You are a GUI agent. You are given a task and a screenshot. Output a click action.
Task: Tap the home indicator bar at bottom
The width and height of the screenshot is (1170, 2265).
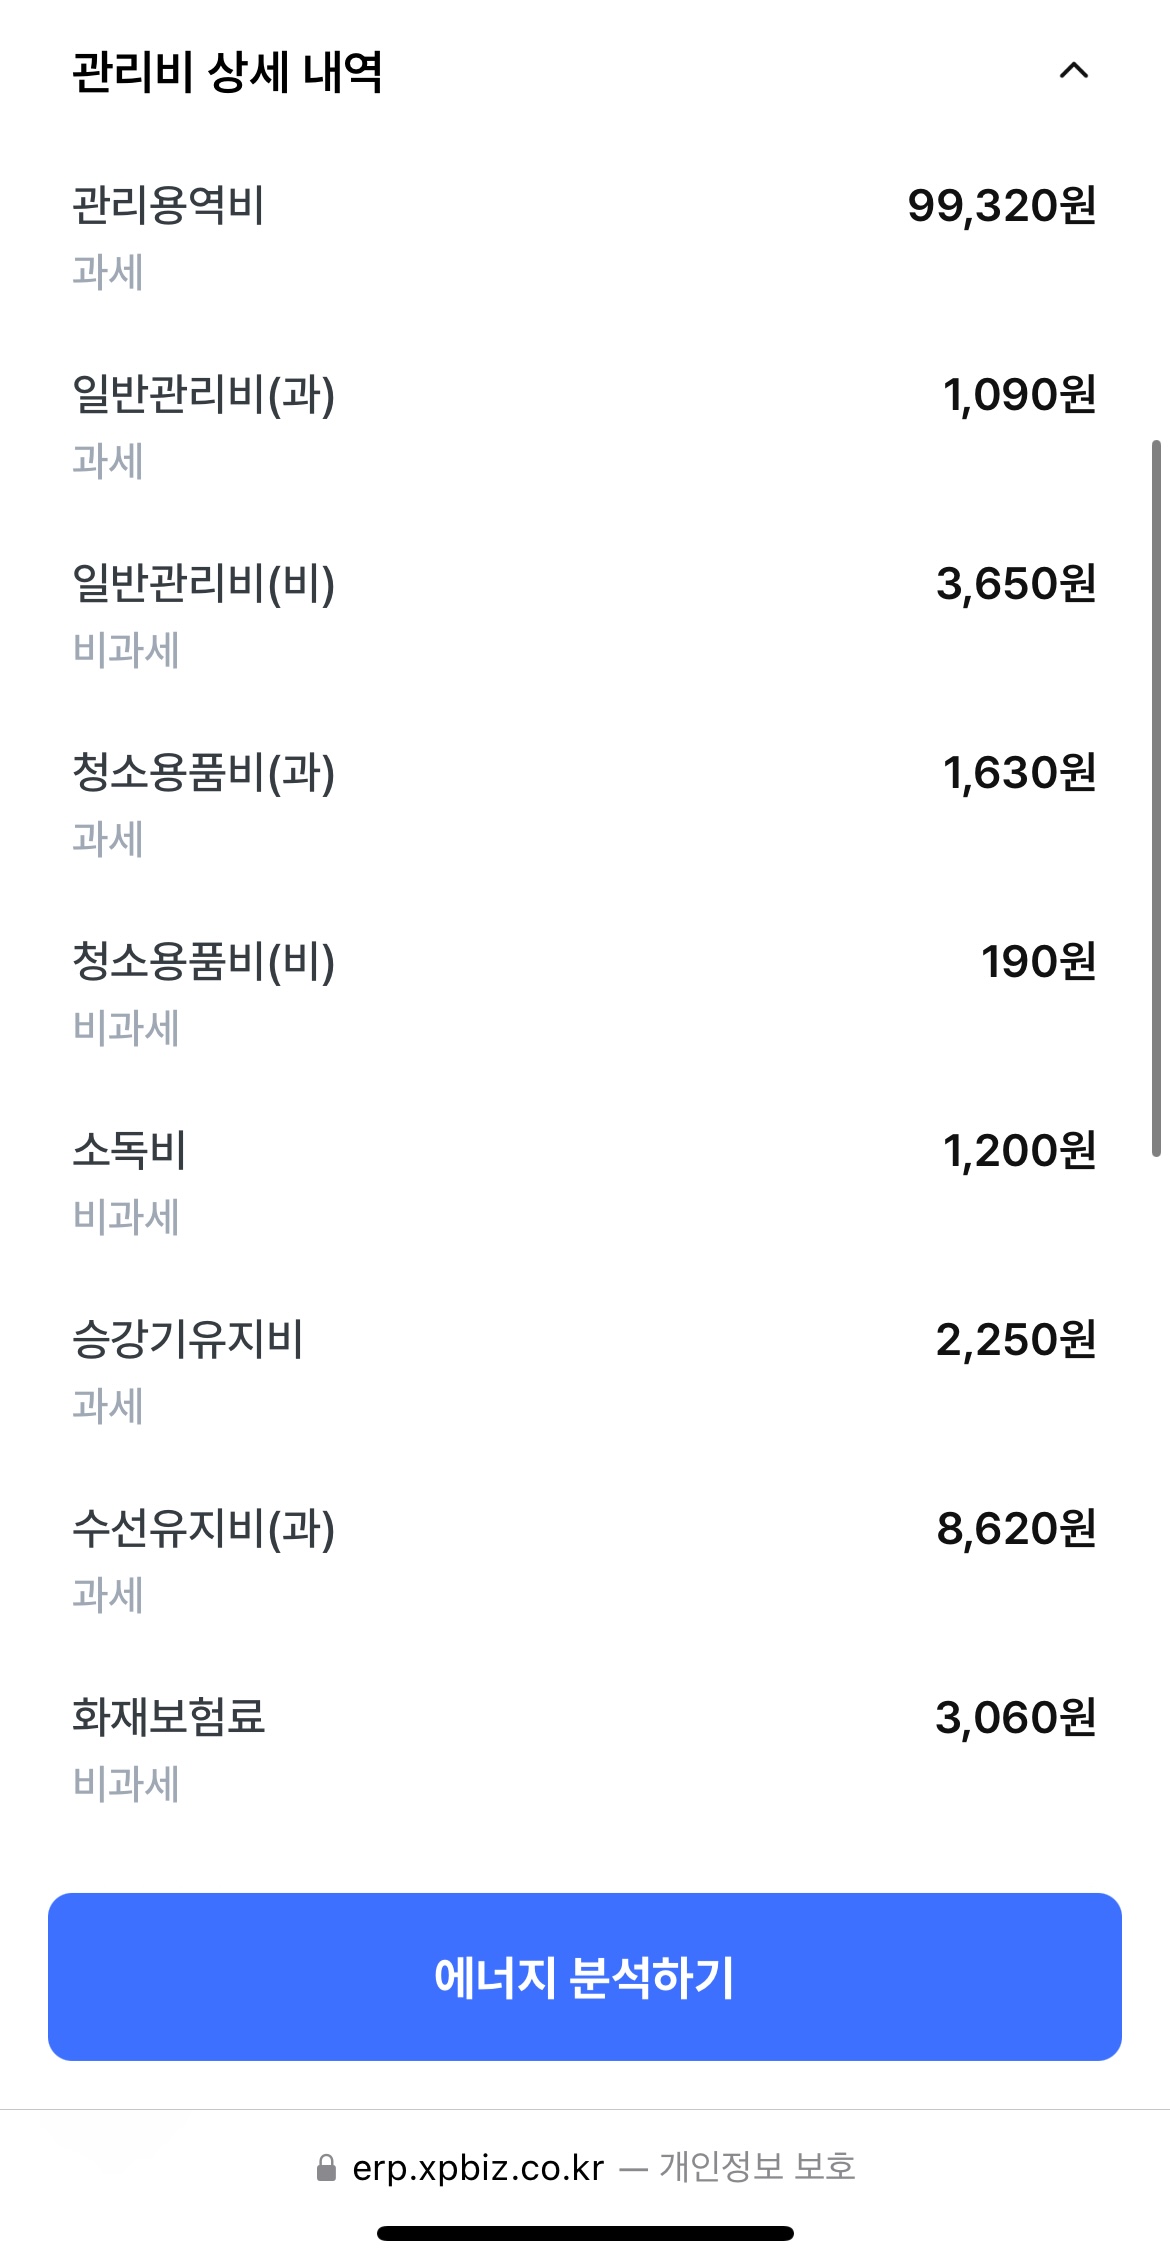585,2233
